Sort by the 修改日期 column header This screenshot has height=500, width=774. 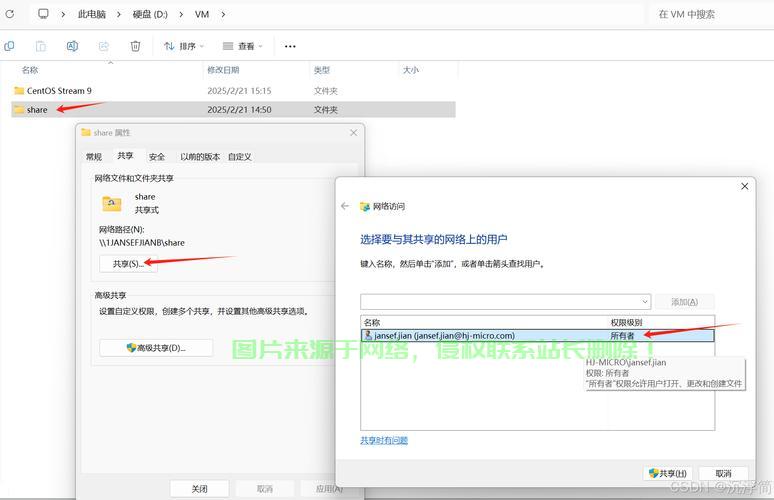223,70
